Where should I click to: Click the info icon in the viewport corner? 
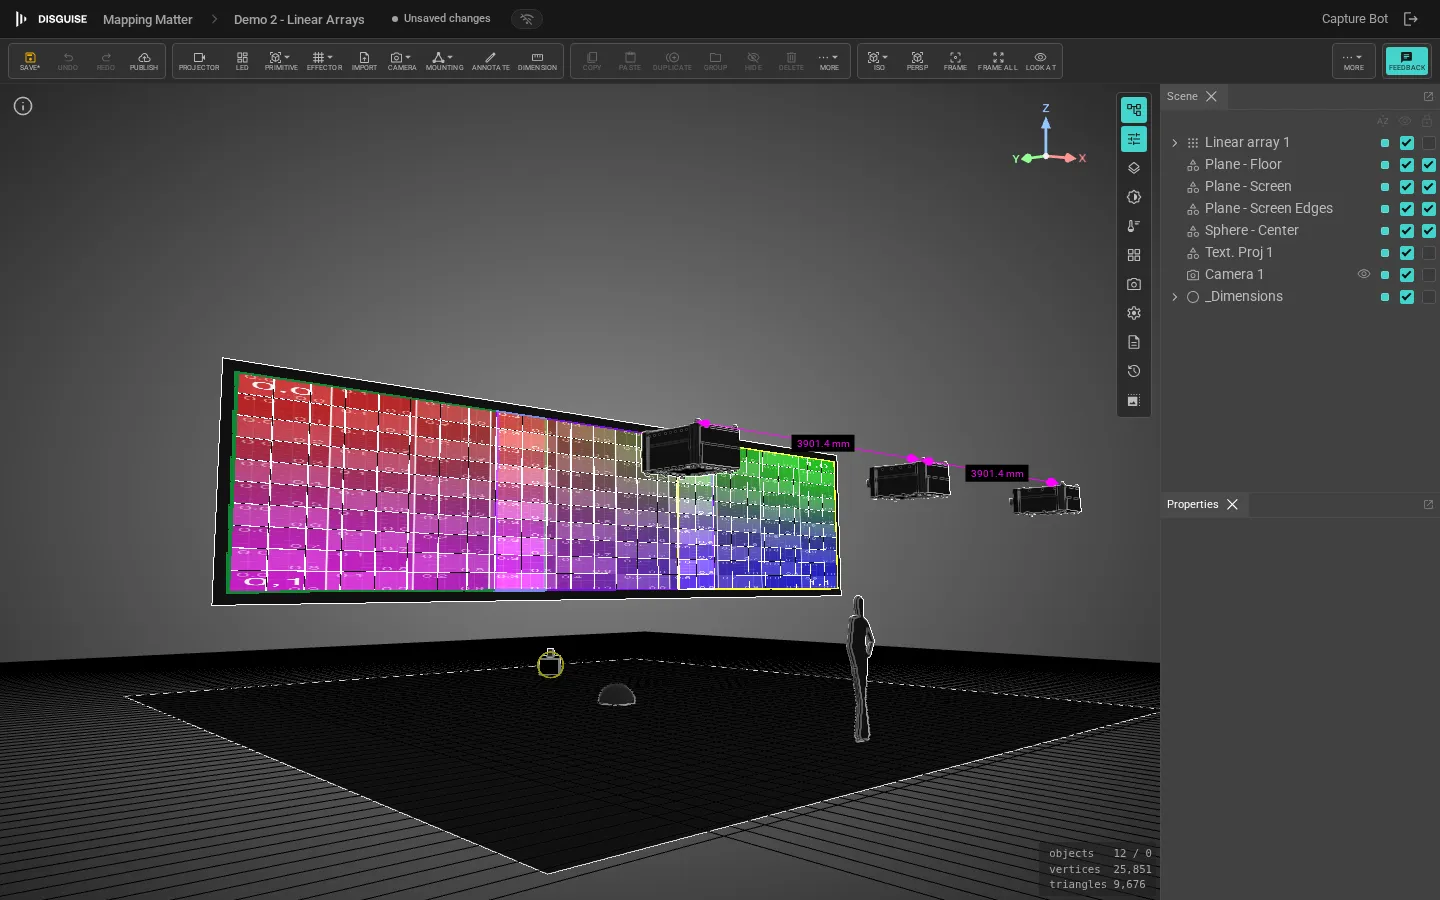pyautogui.click(x=23, y=106)
